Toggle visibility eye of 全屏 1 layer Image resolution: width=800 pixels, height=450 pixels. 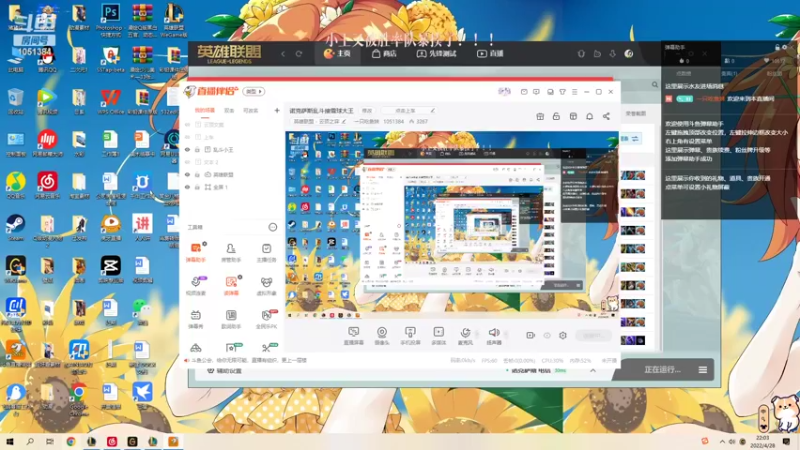(x=187, y=187)
